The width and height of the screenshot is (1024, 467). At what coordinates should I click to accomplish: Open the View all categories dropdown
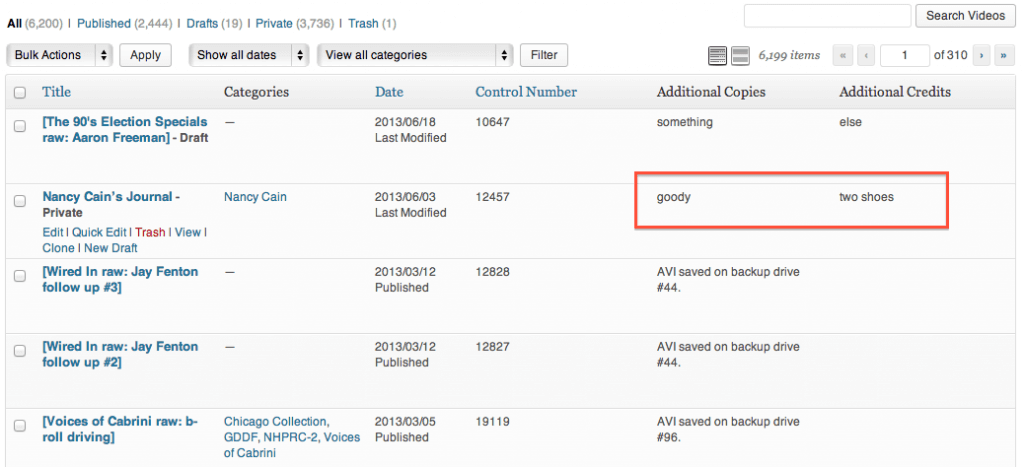[415, 56]
